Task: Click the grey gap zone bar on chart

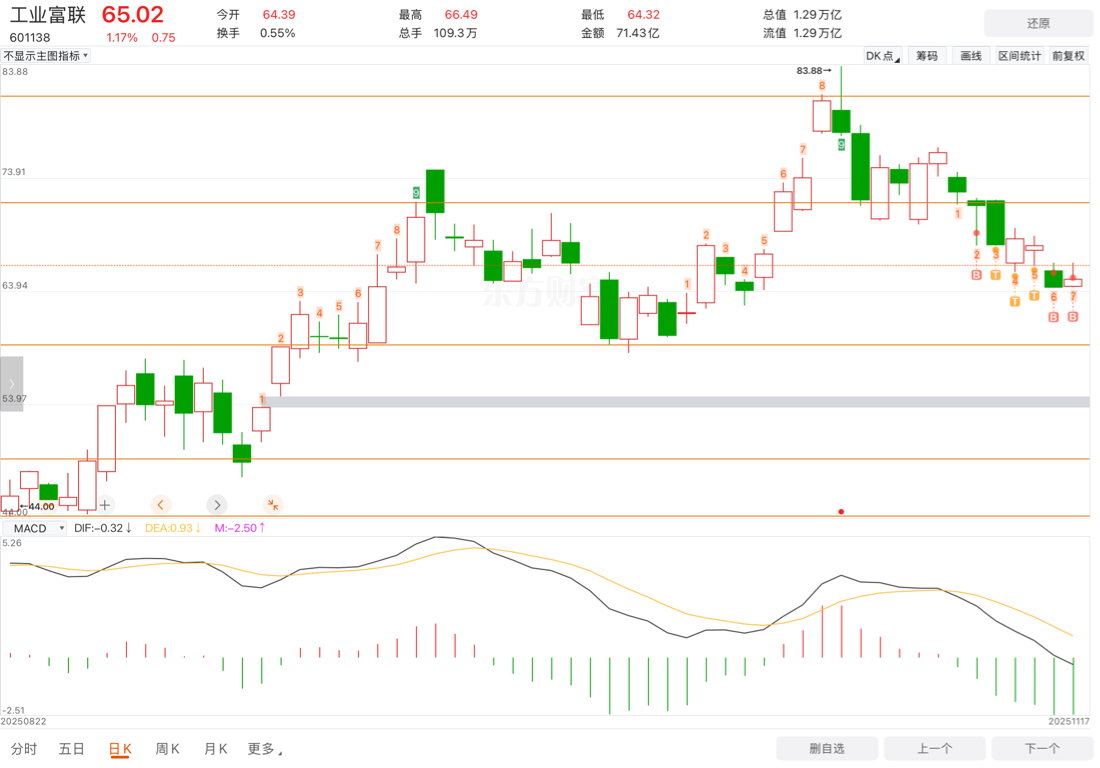Action: 677,402
